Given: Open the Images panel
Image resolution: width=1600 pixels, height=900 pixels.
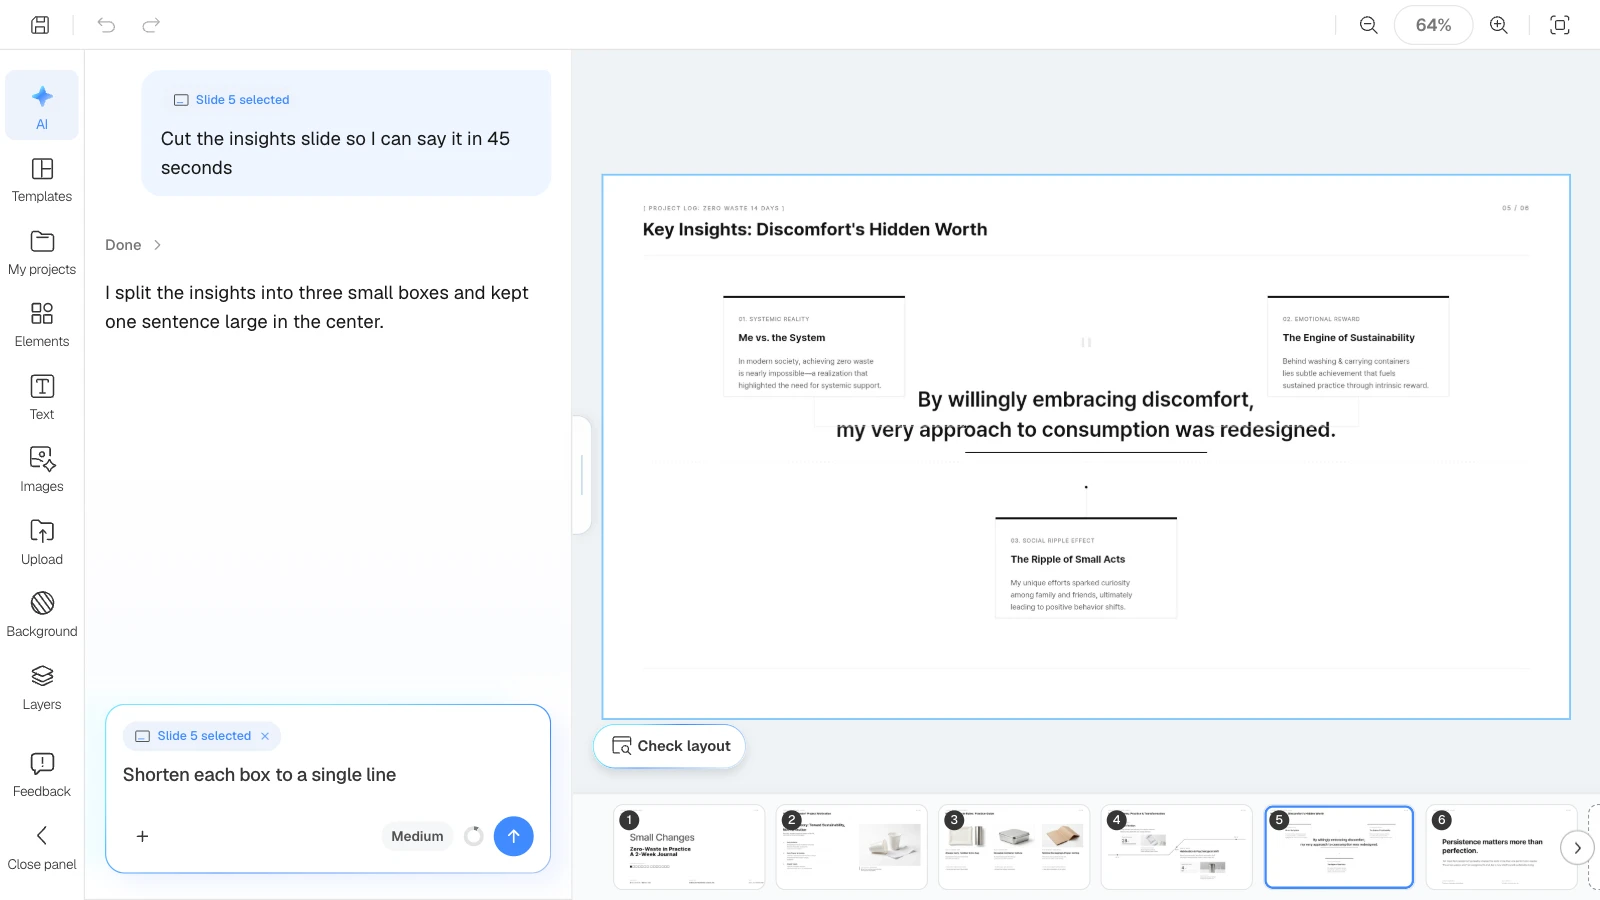Looking at the screenshot, I should 42,469.
